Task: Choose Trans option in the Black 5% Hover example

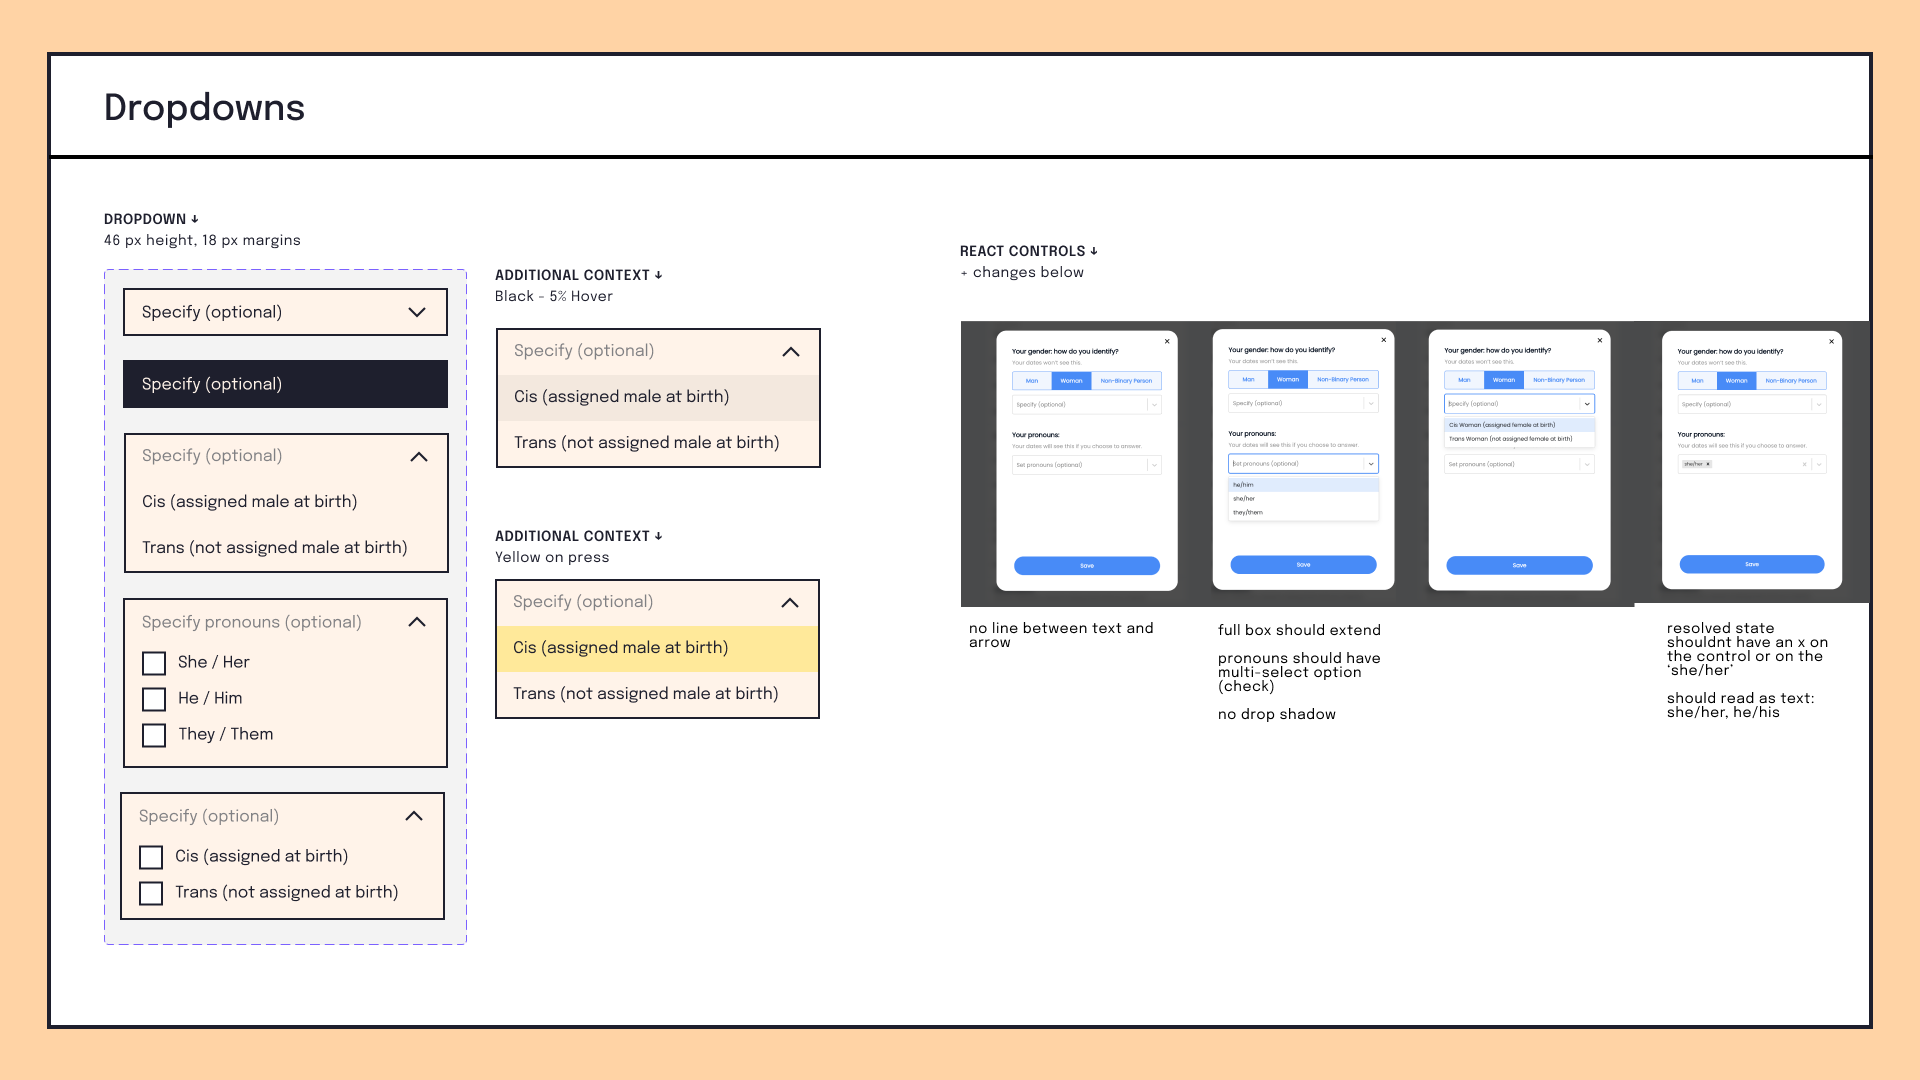Action: pyautogui.click(x=658, y=443)
